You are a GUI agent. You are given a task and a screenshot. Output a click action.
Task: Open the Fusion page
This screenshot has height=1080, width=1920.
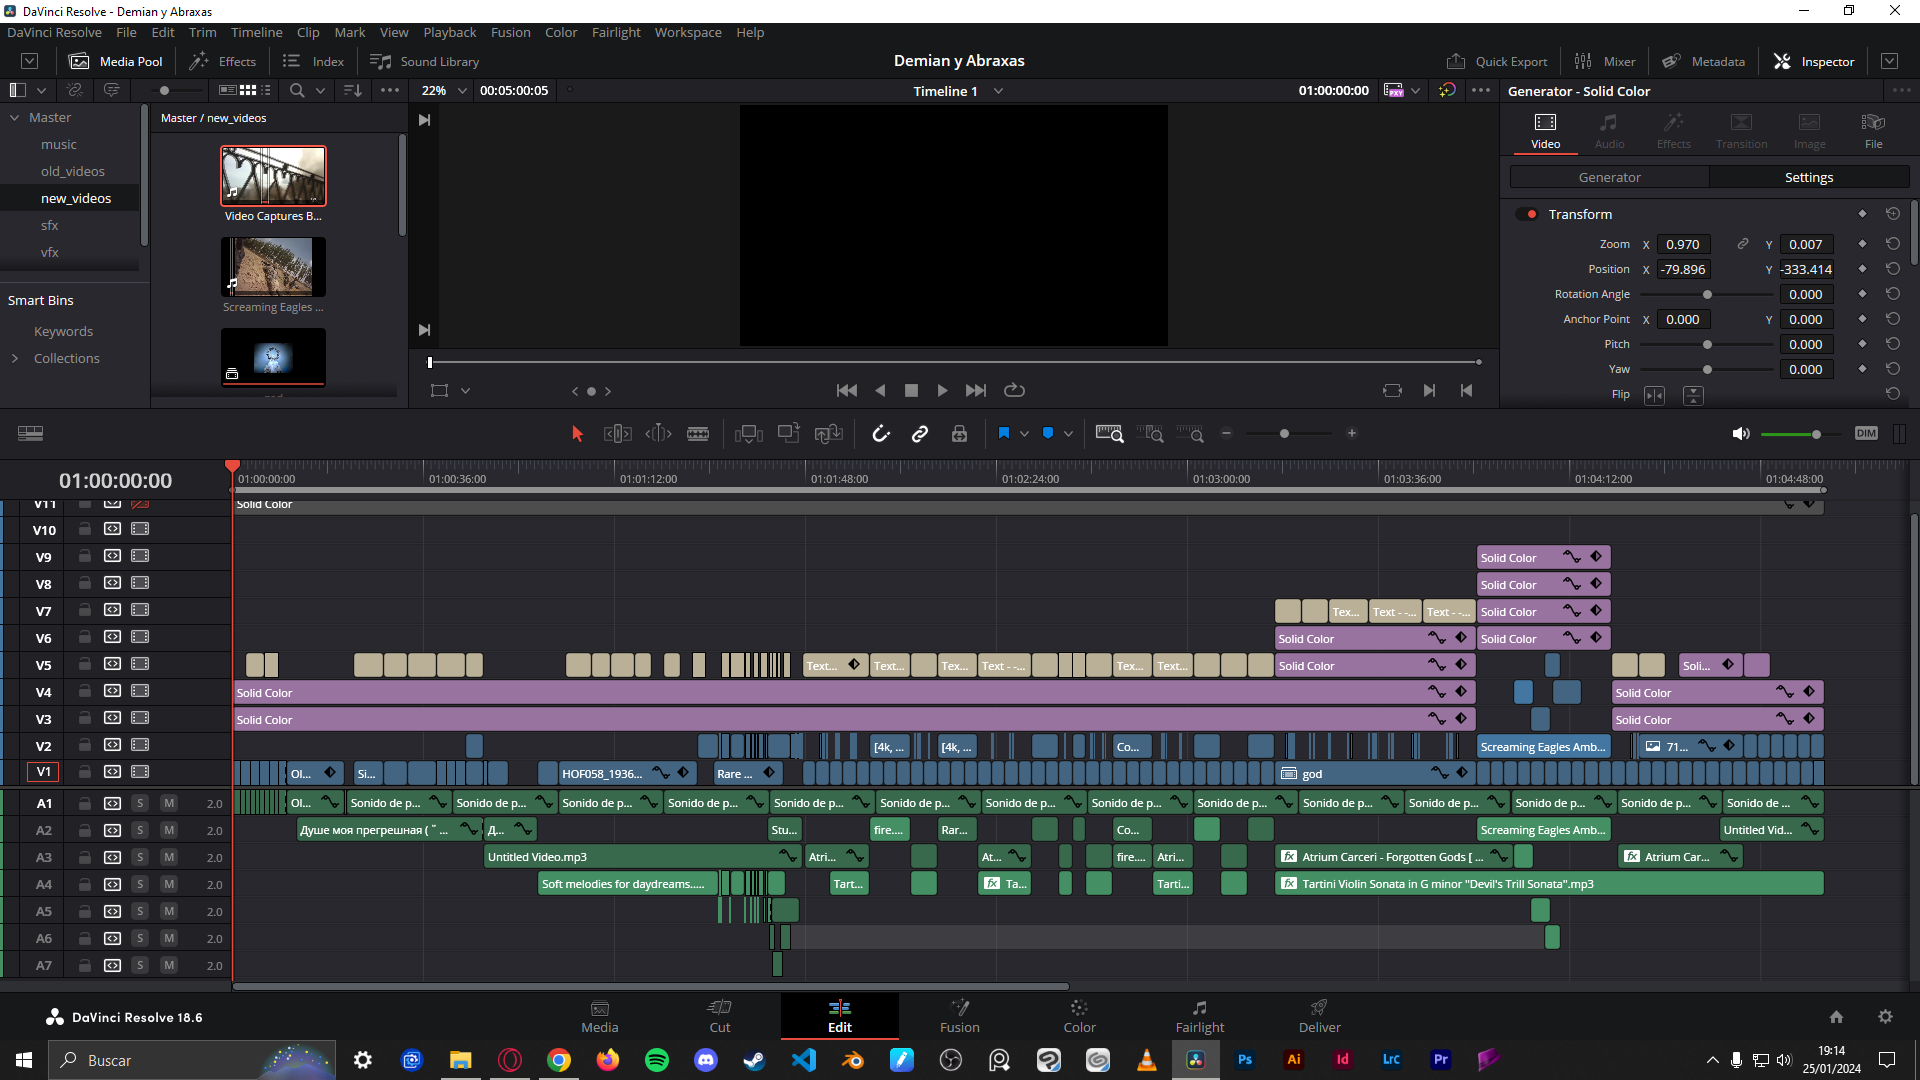click(959, 1016)
